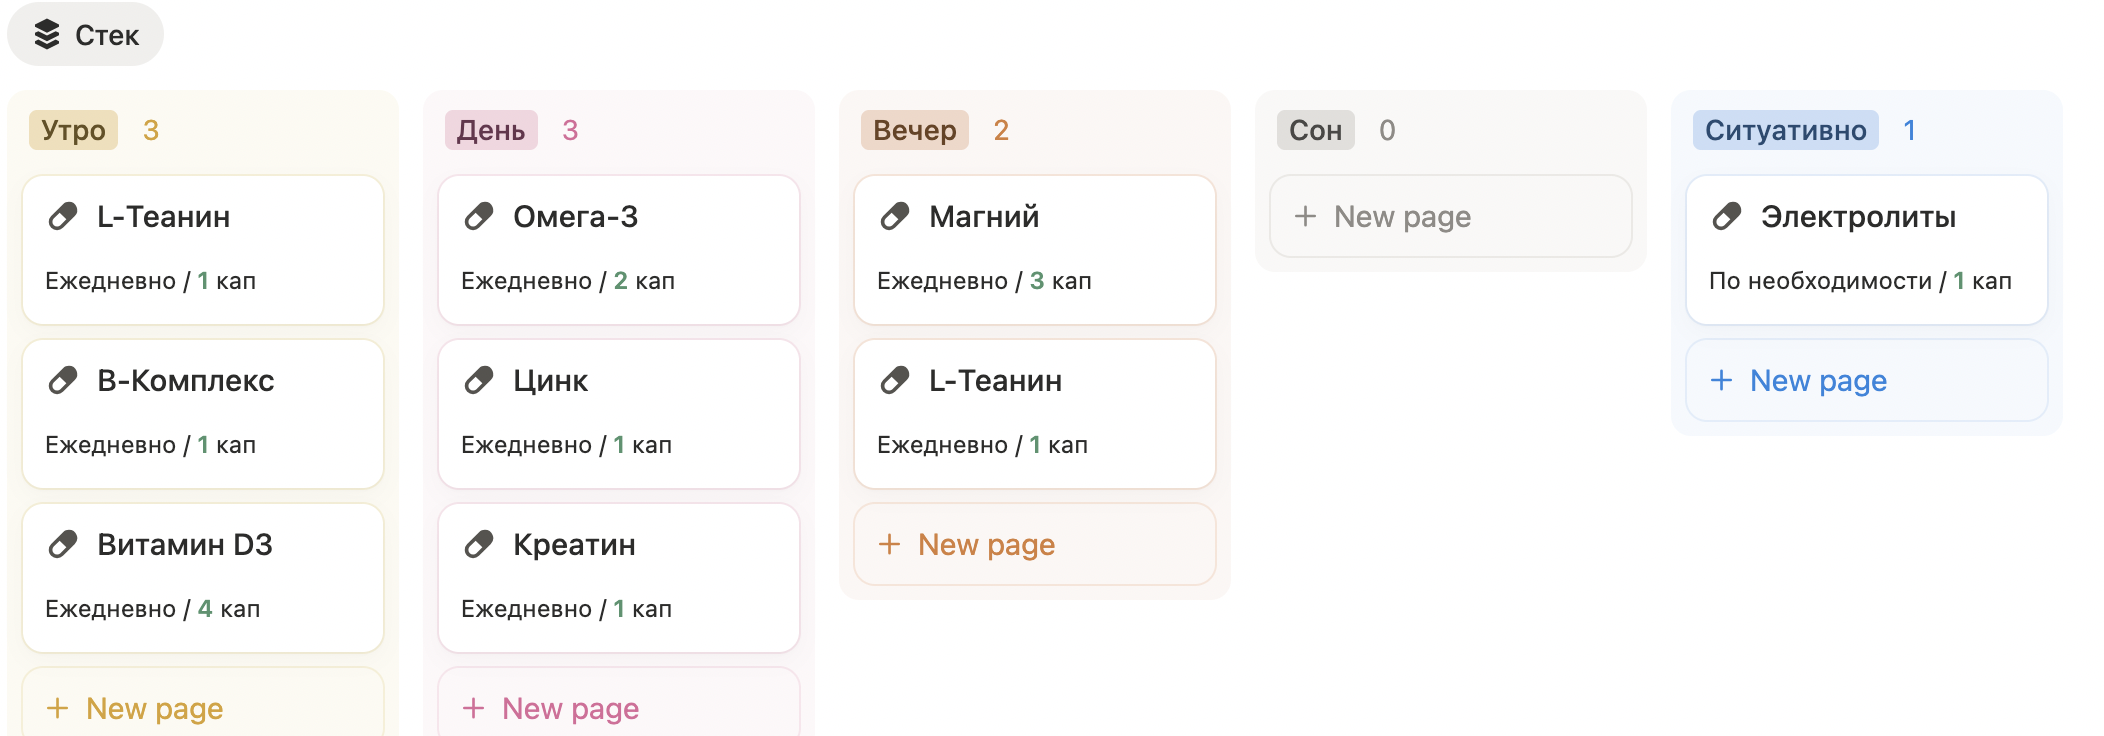Click the pill icon on Цинк card
Viewport: 2104px width, 736px height.
point(479,380)
